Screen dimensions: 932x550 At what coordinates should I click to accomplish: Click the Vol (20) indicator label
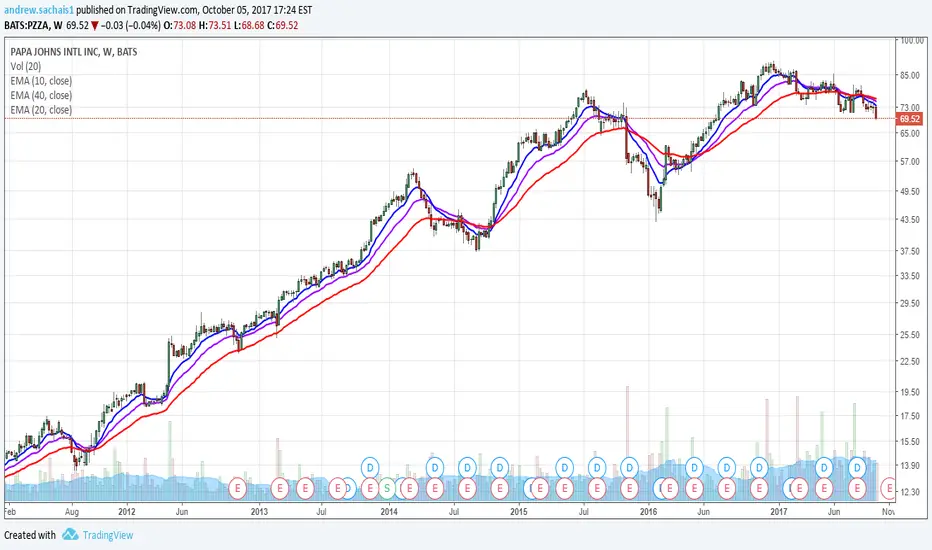(x=26, y=66)
